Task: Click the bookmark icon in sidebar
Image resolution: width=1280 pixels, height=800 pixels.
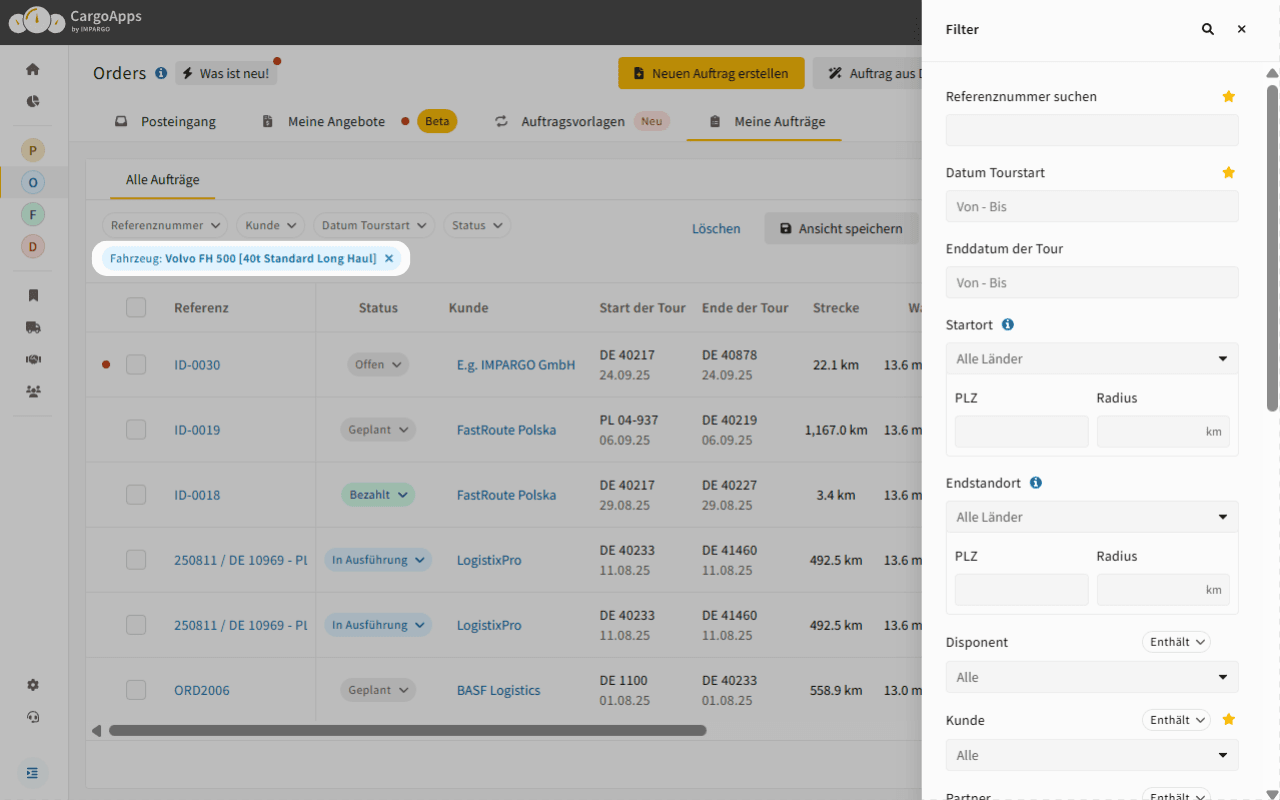Action: 33,295
